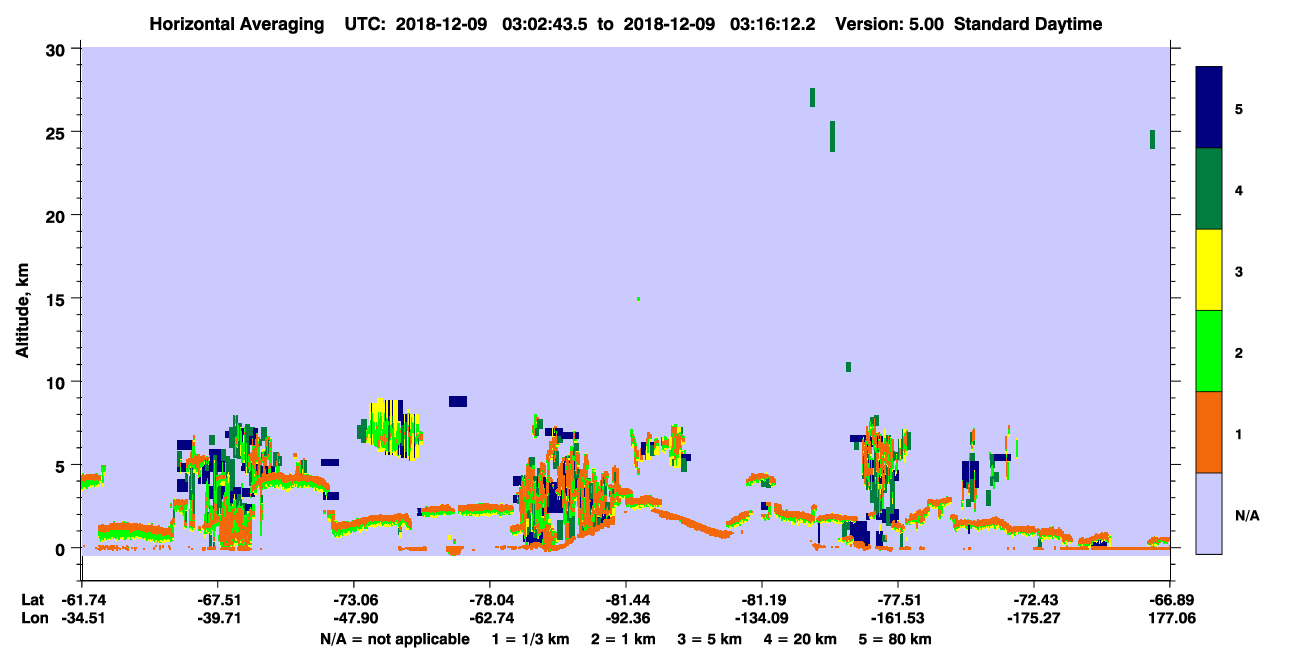Click the latitude value -81.44

(x=625, y=600)
